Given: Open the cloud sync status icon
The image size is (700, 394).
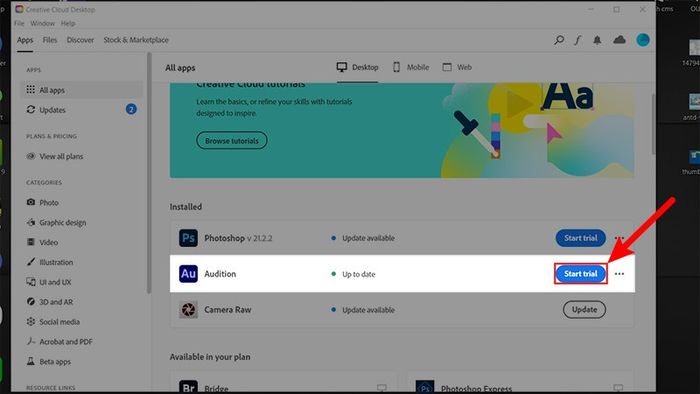Looking at the screenshot, I should pos(619,40).
